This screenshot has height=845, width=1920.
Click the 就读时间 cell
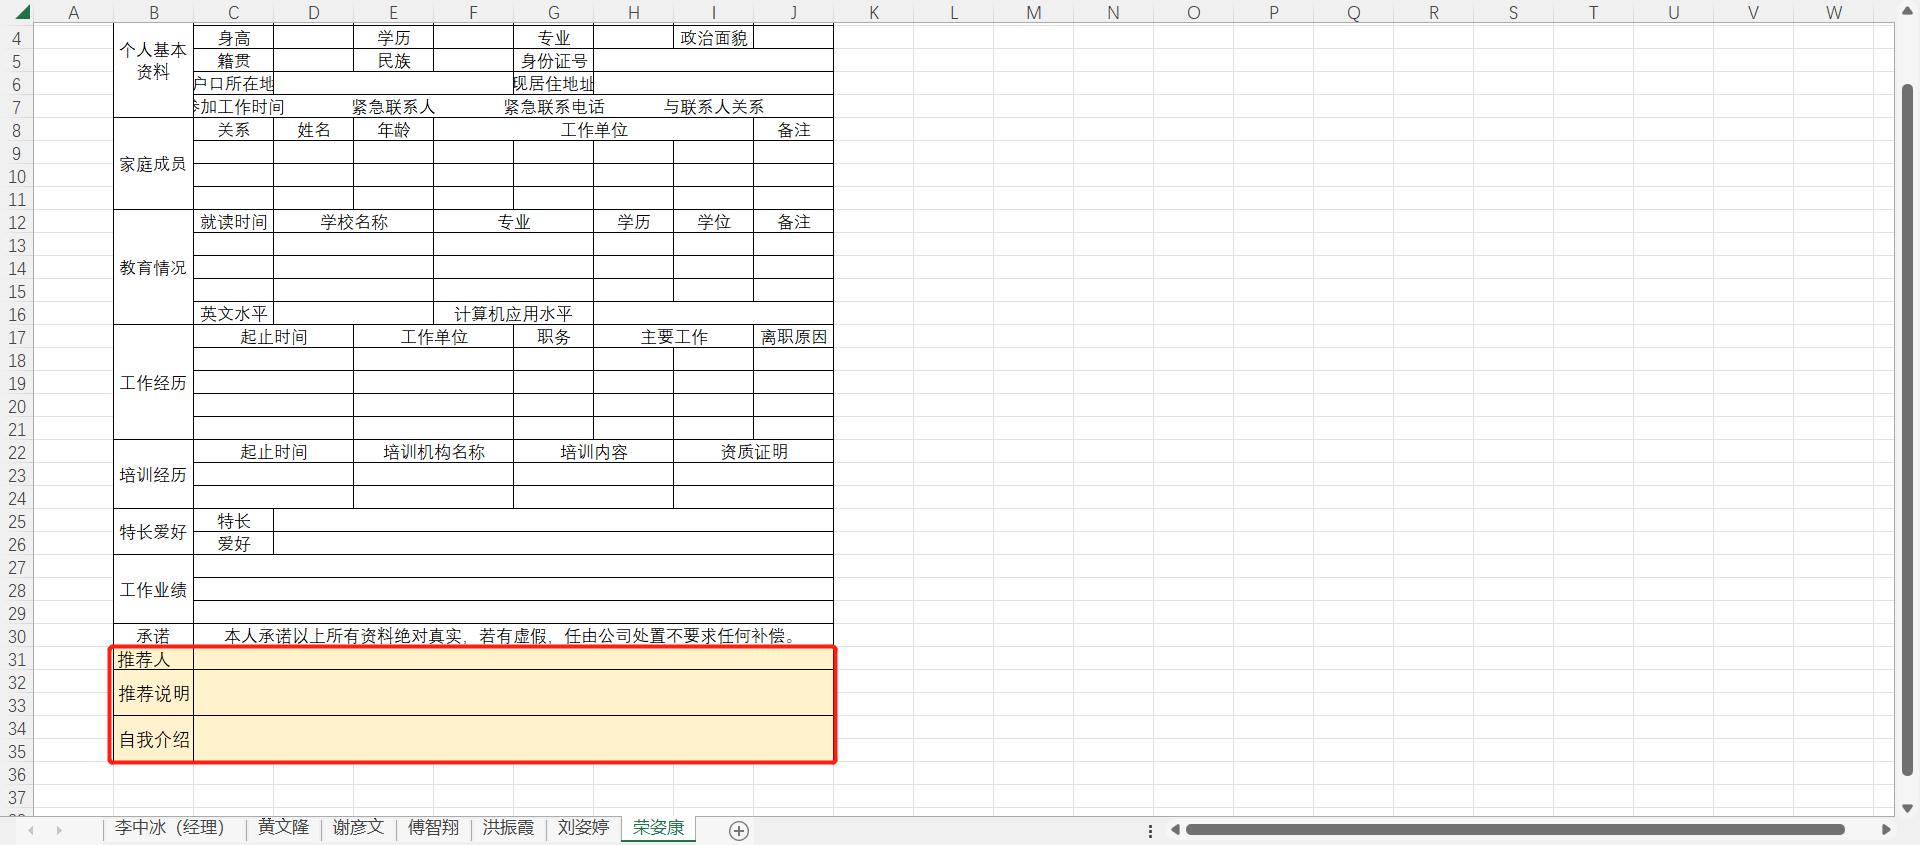233,222
